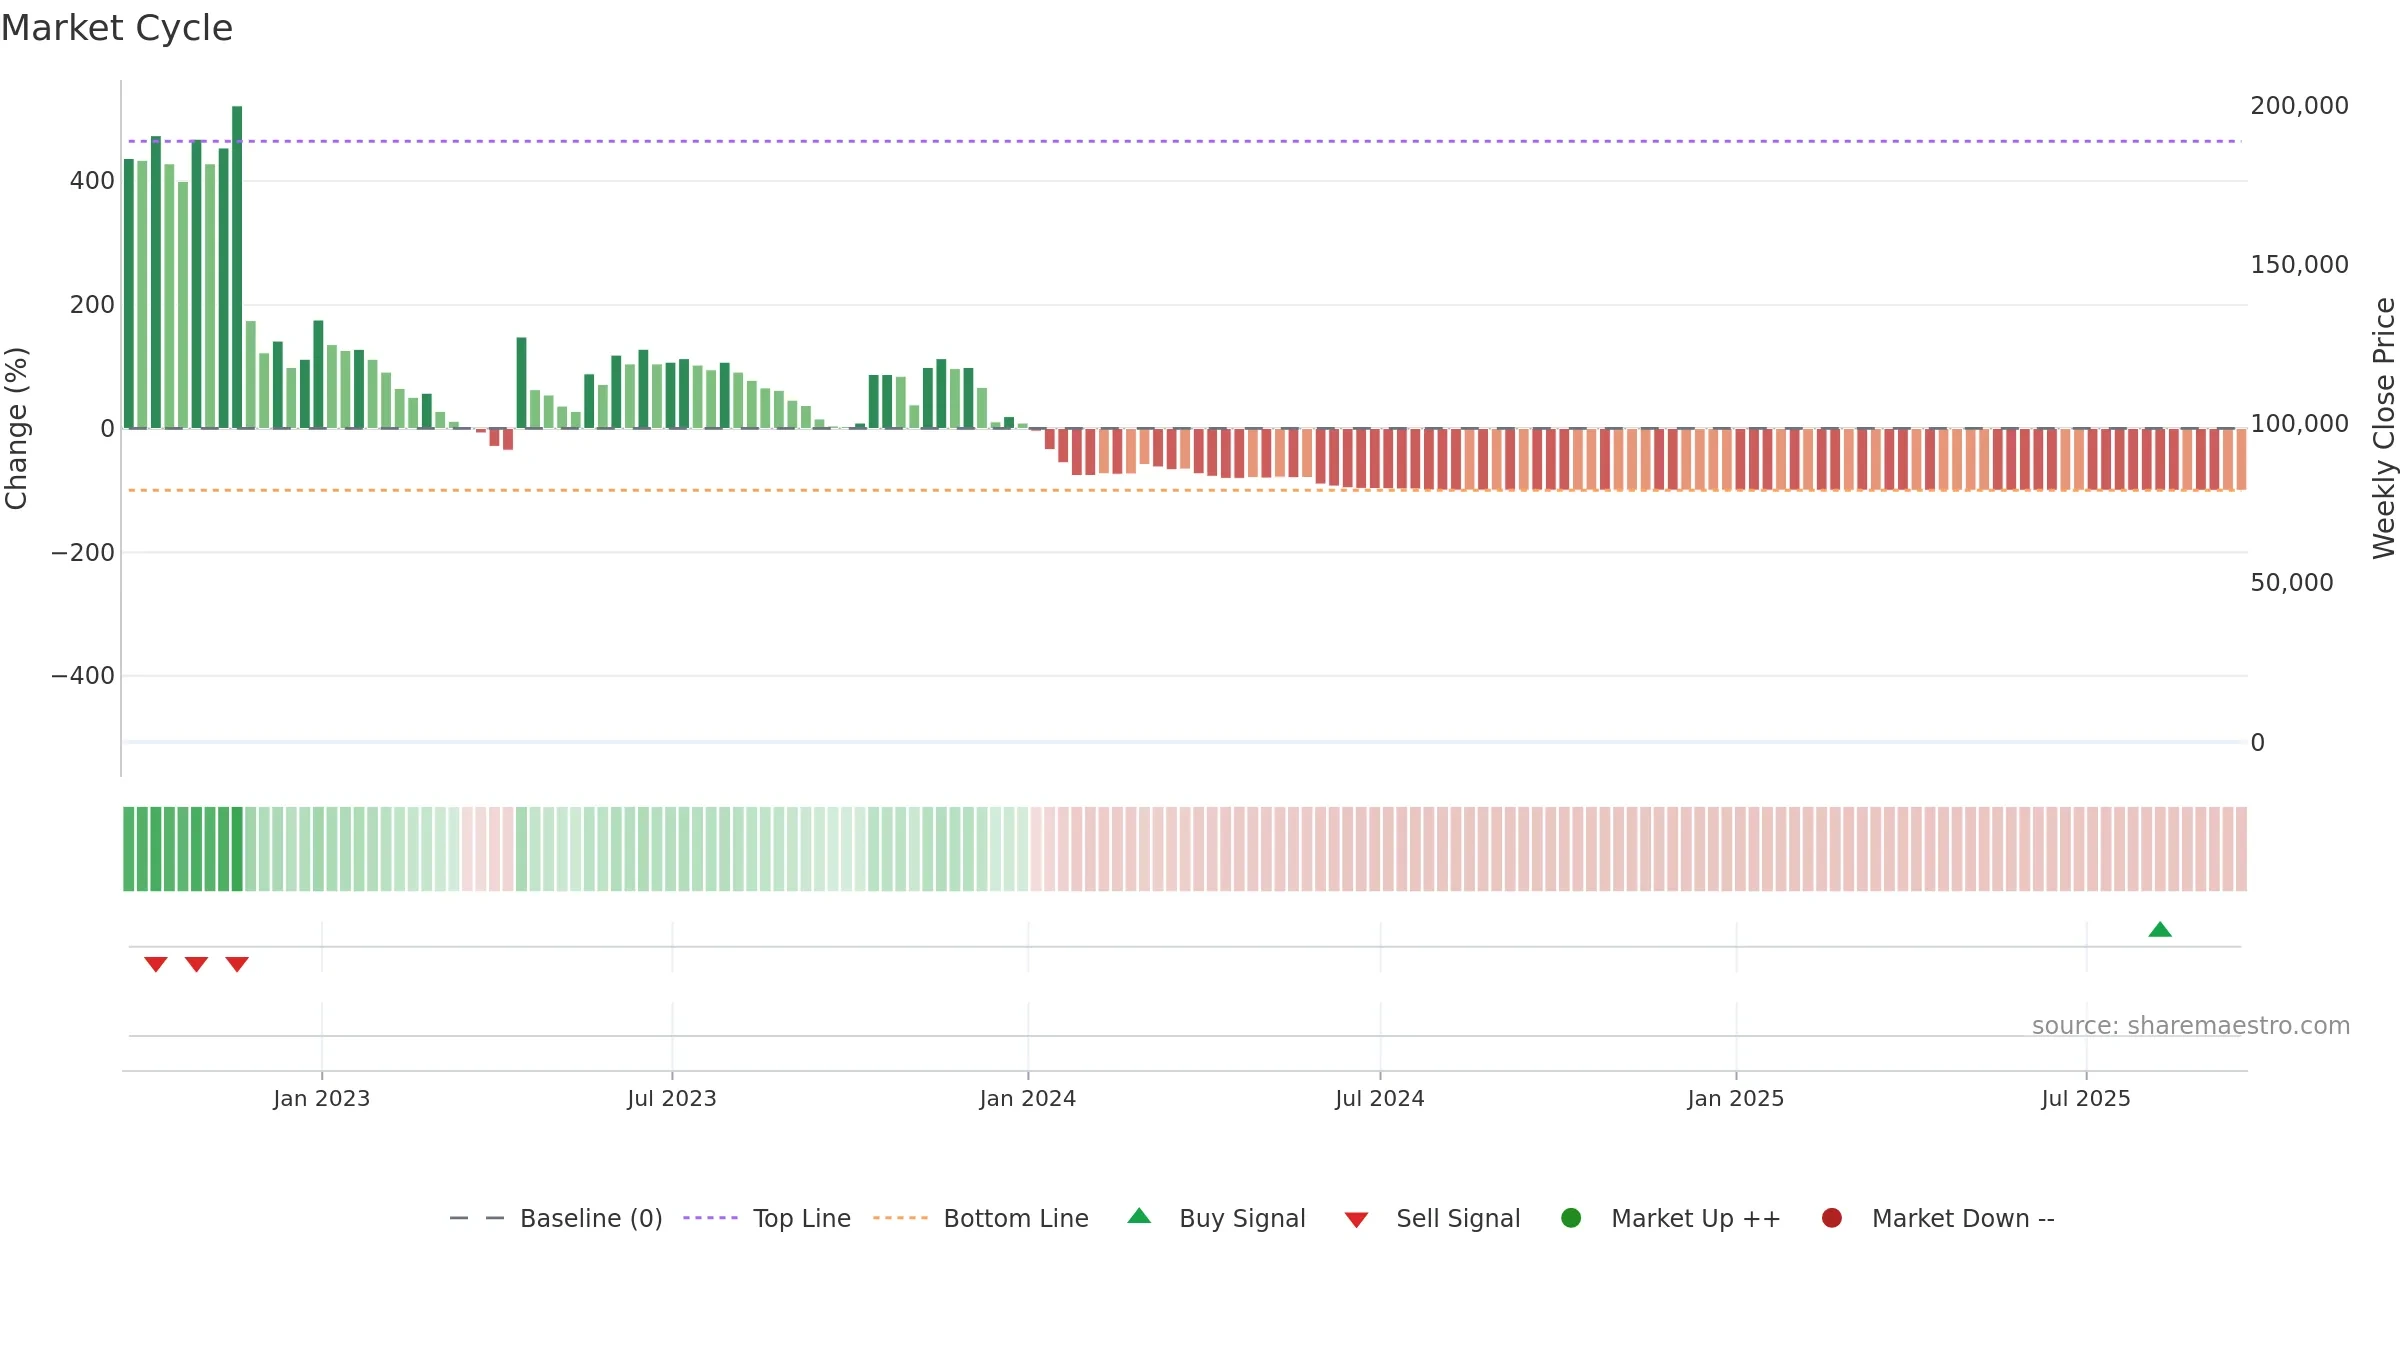The image size is (2400, 1350).
Task: Click the Market Cycle chart title
Action: click(117, 28)
